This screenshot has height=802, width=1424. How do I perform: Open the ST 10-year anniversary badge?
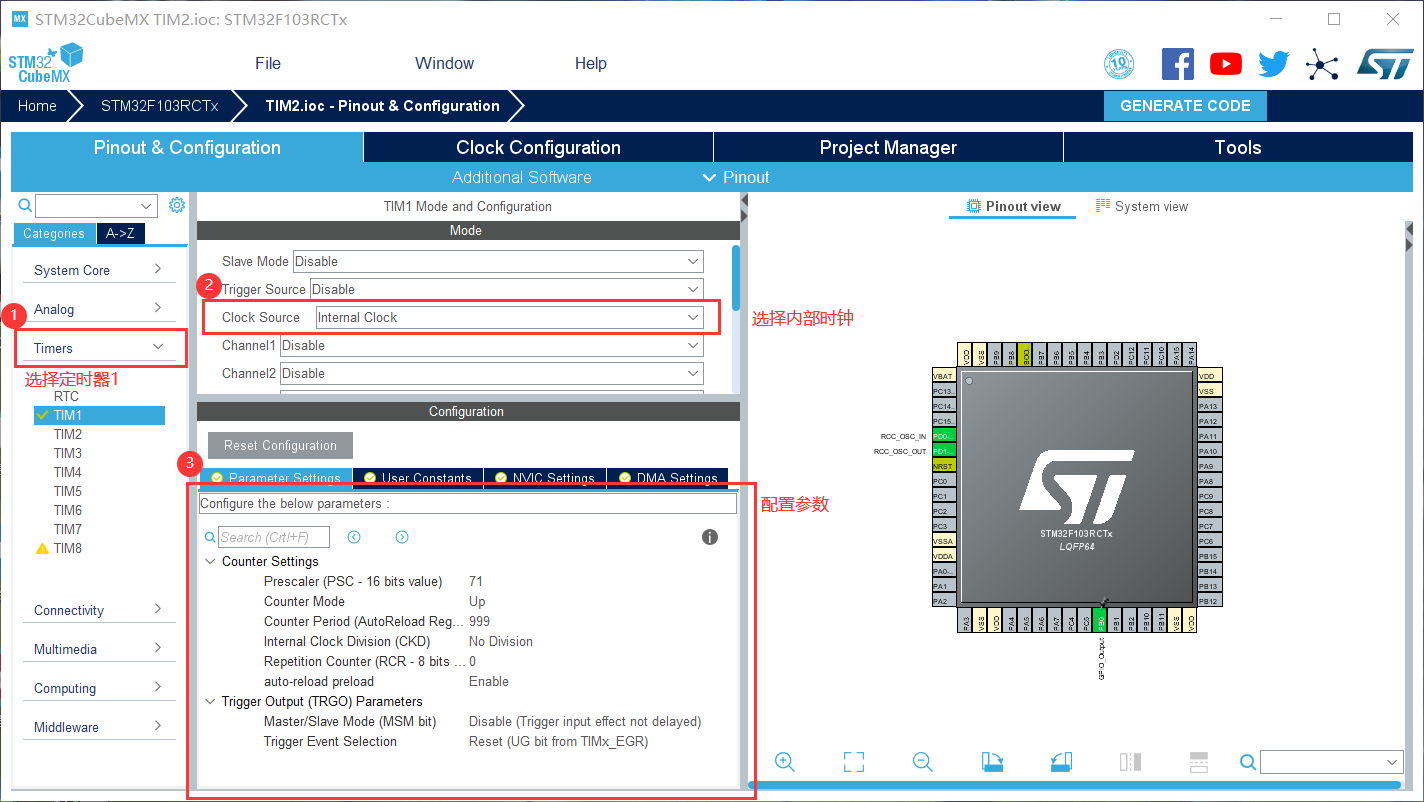(x=1119, y=64)
